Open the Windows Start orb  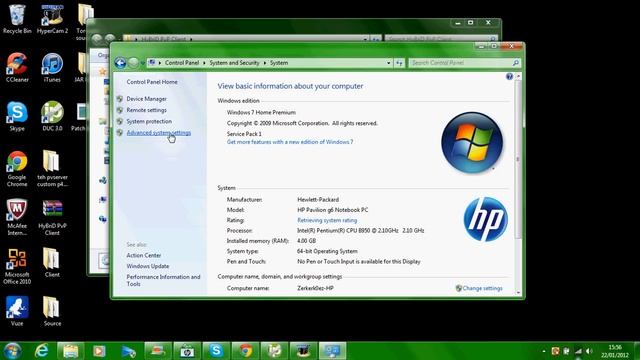(x=12, y=351)
